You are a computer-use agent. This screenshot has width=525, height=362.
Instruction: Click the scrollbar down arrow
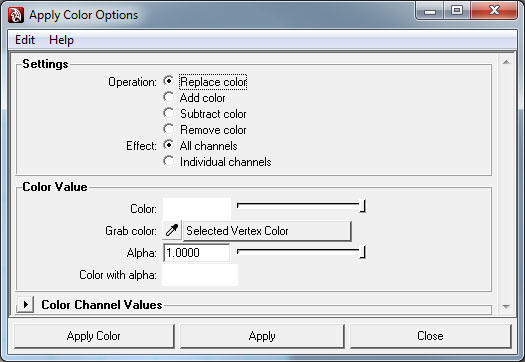[506, 306]
